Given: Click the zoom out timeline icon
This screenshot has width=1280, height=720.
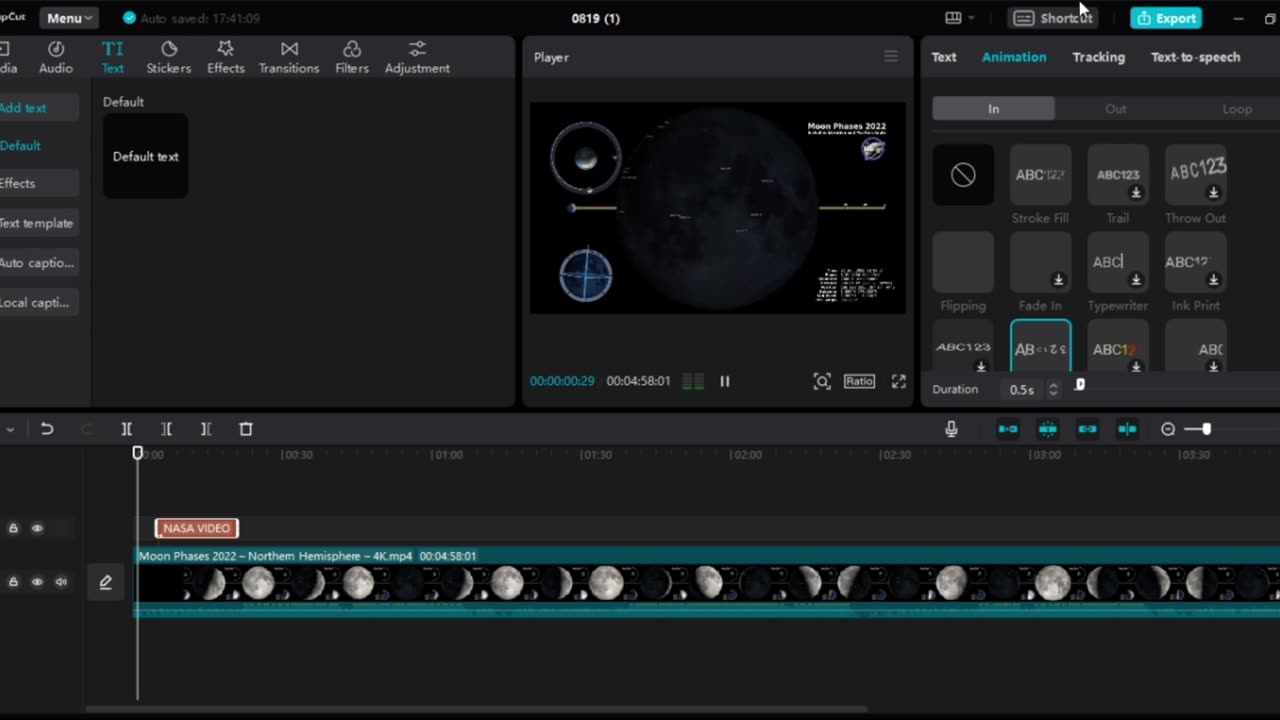Looking at the screenshot, I should (1168, 429).
